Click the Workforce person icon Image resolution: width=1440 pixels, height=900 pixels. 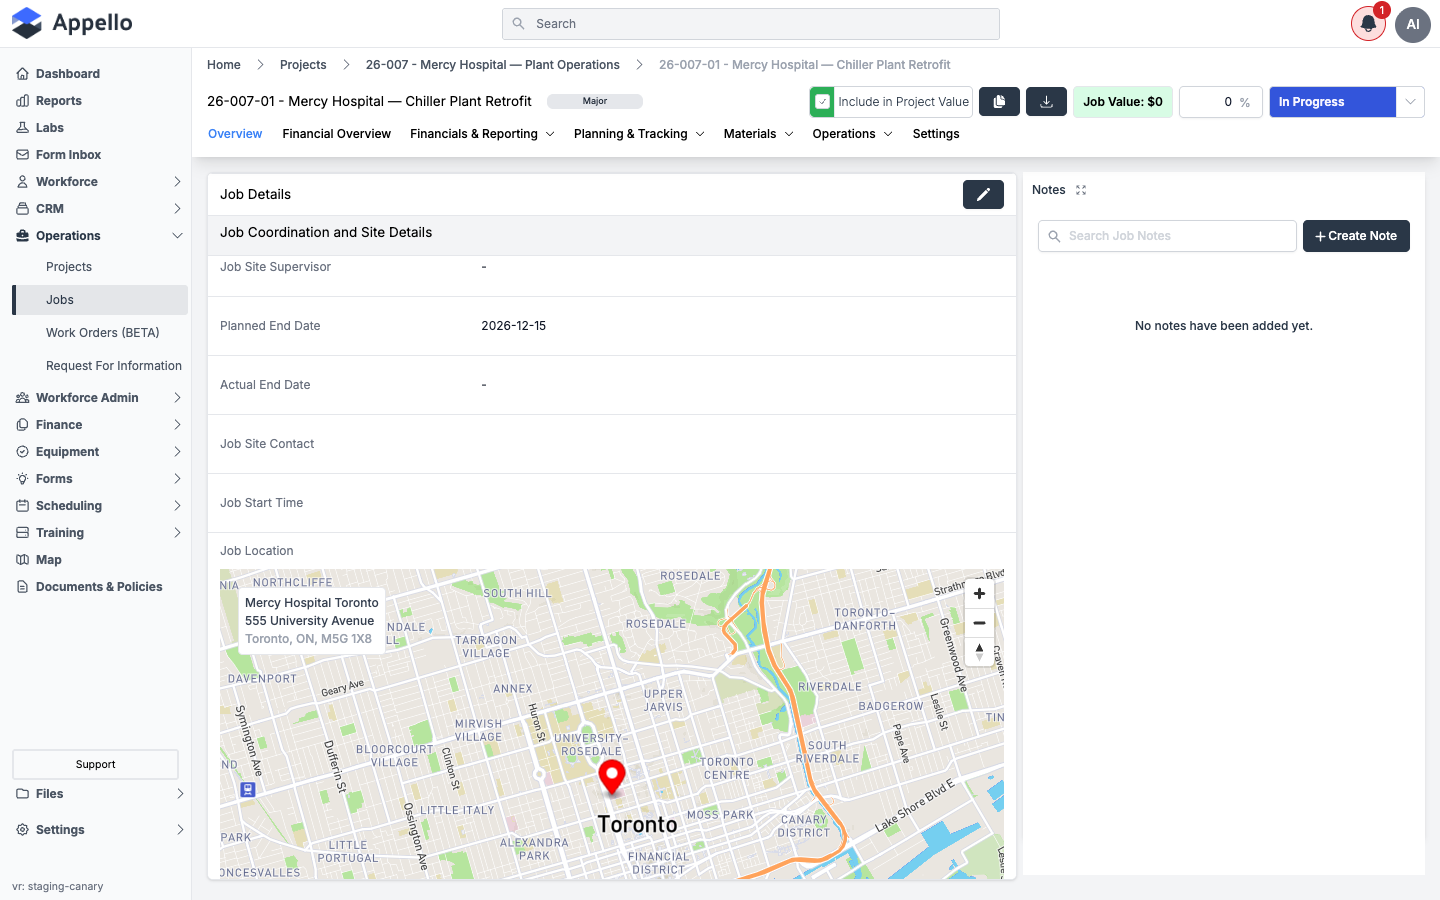click(x=22, y=181)
